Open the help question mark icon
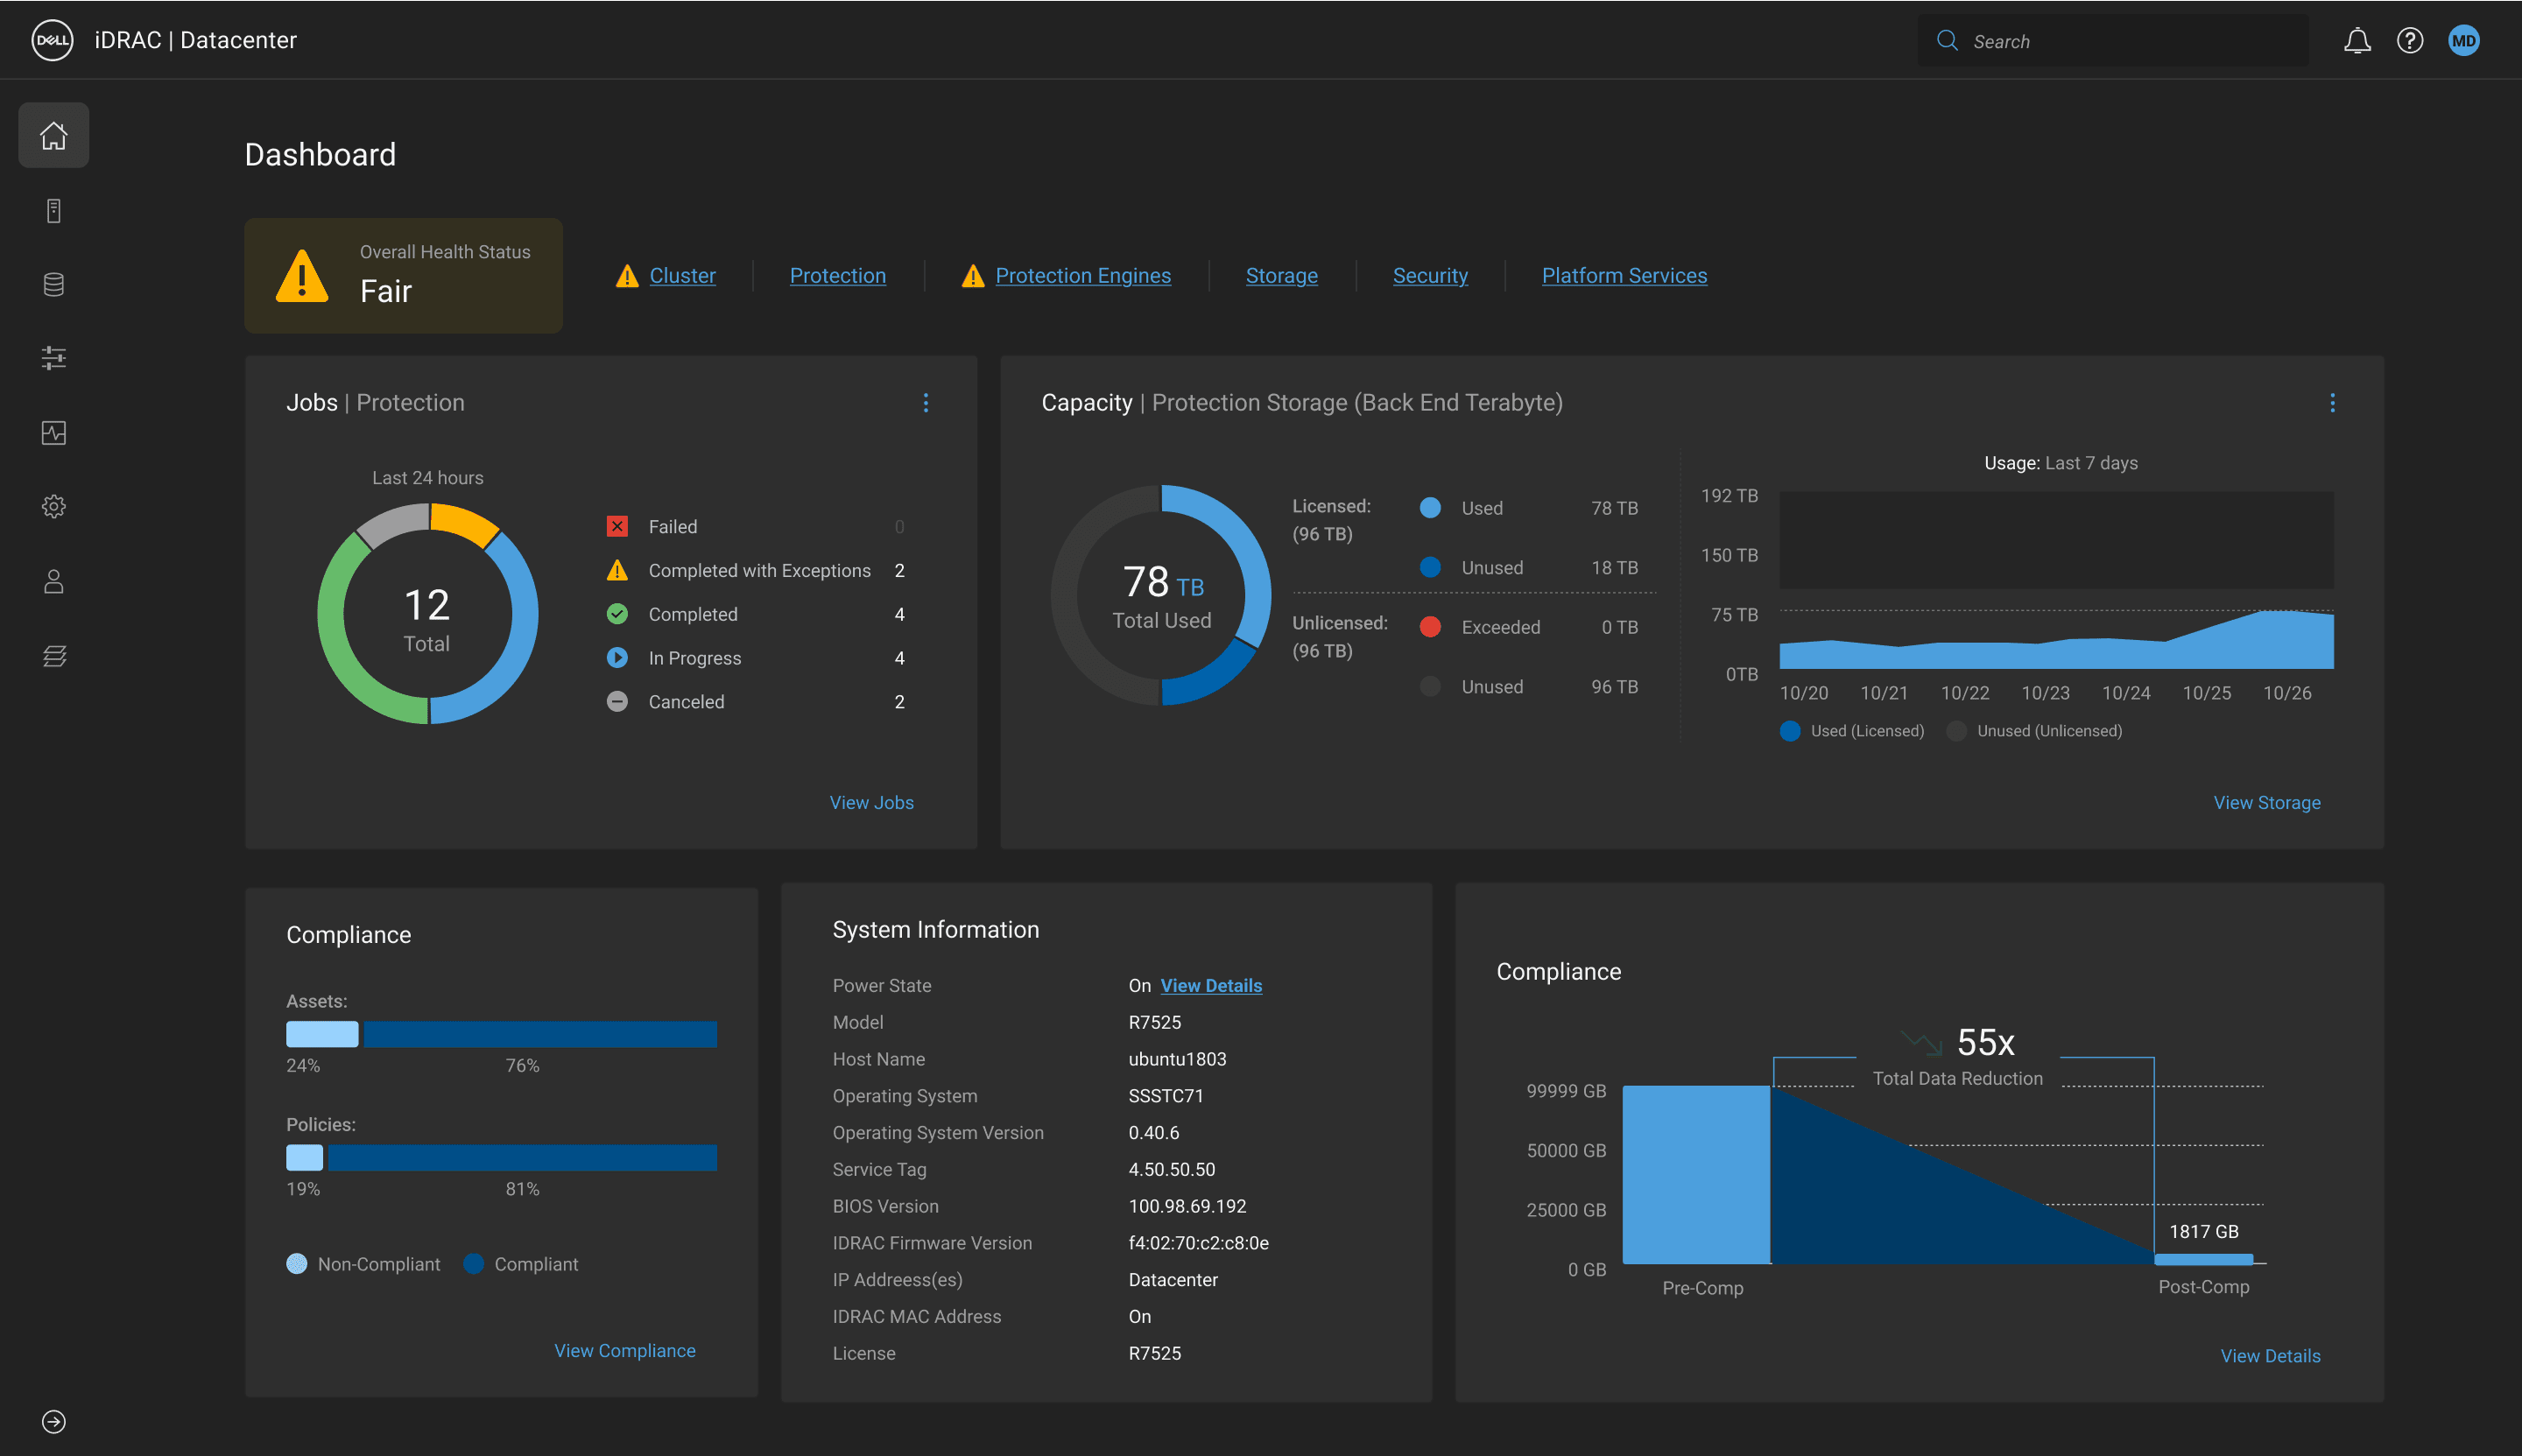 click(x=2409, y=41)
